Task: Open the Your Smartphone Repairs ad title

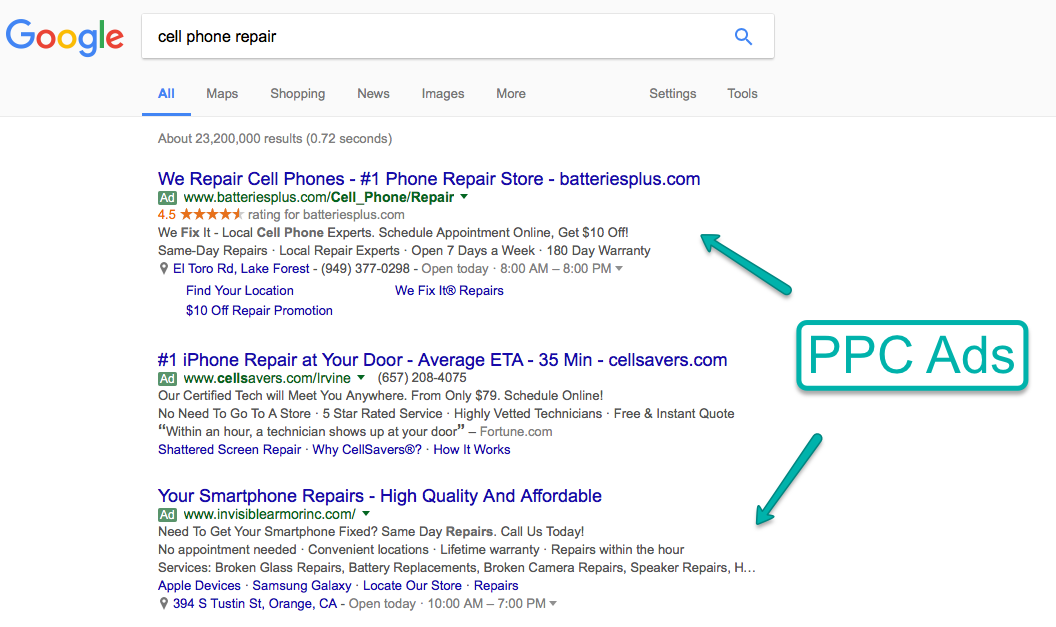Action: point(380,496)
